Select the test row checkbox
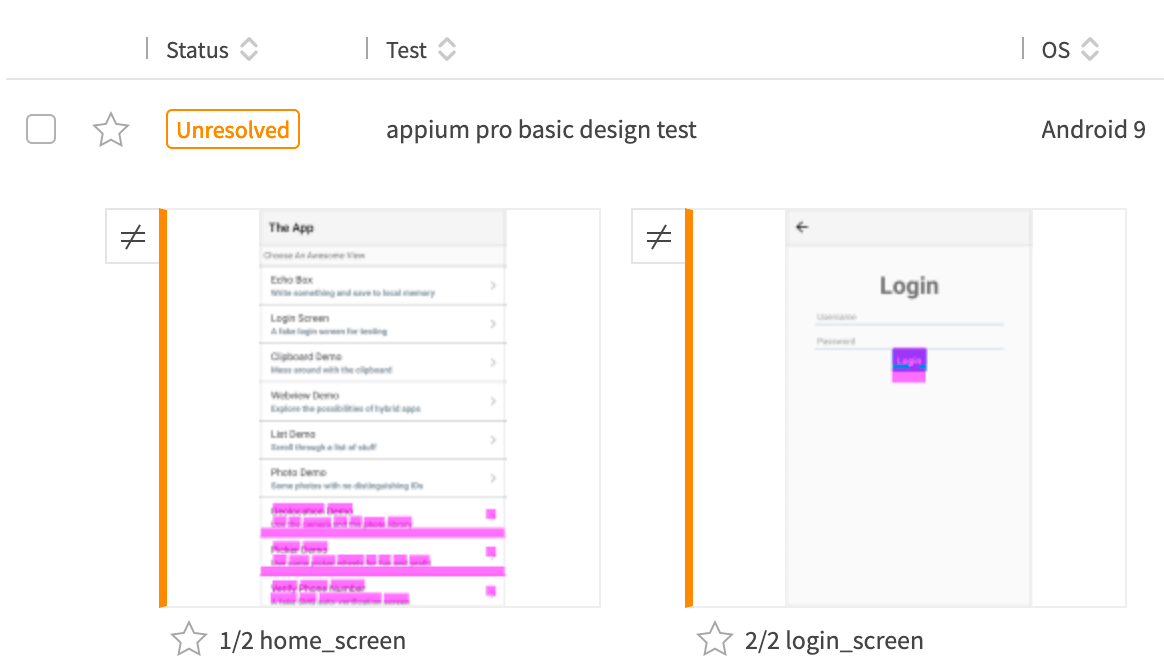1164x672 pixels. [40, 129]
